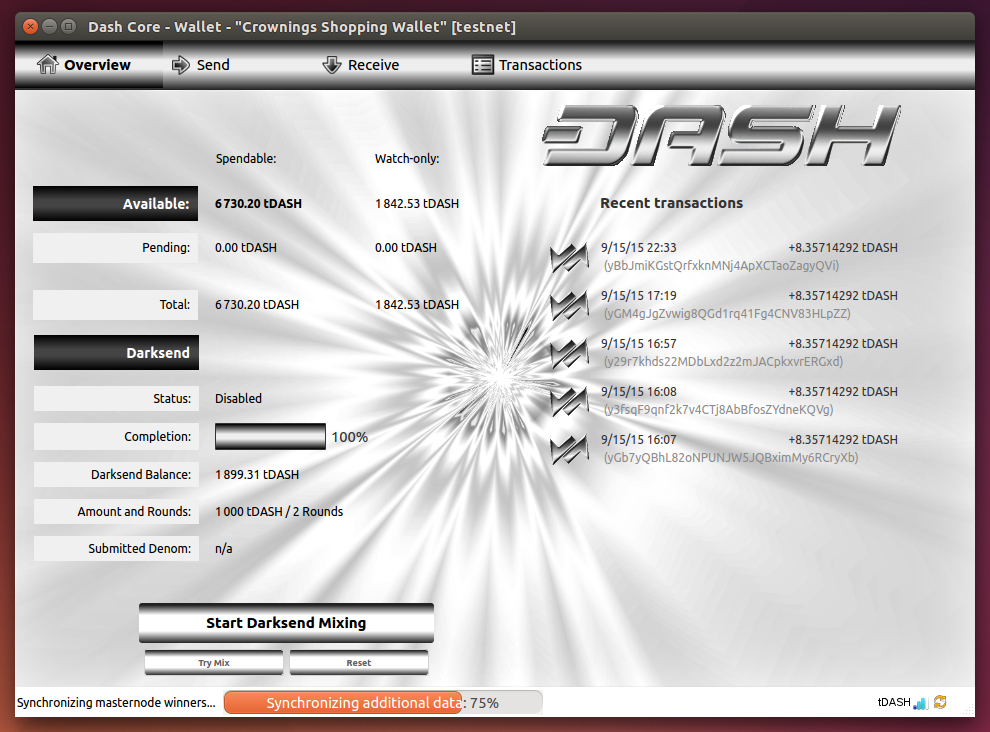Click the 9/15/15 22:33 transaction date
This screenshot has height=732, width=990.
(638, 248)
